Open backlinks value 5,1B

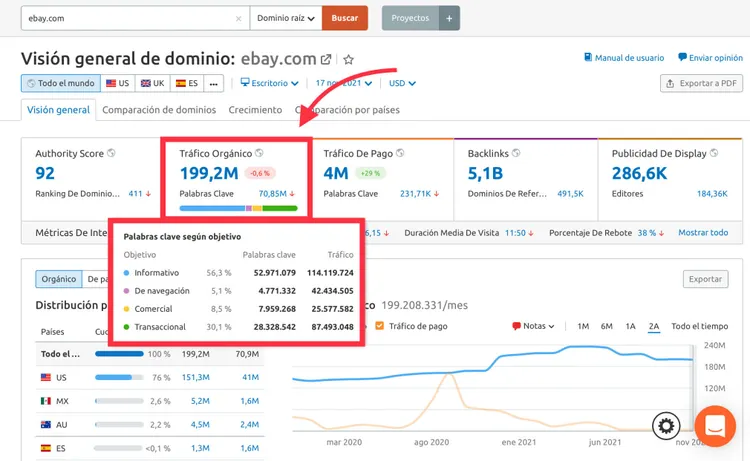(x=485, y=173)
